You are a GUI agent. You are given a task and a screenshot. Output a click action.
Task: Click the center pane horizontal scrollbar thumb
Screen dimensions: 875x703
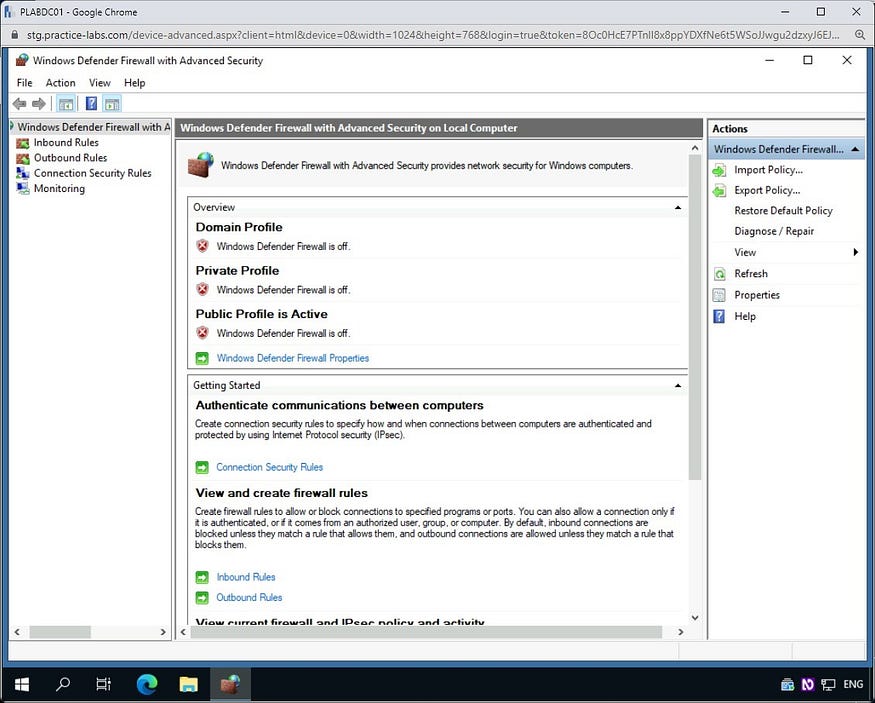pos(426,632)
